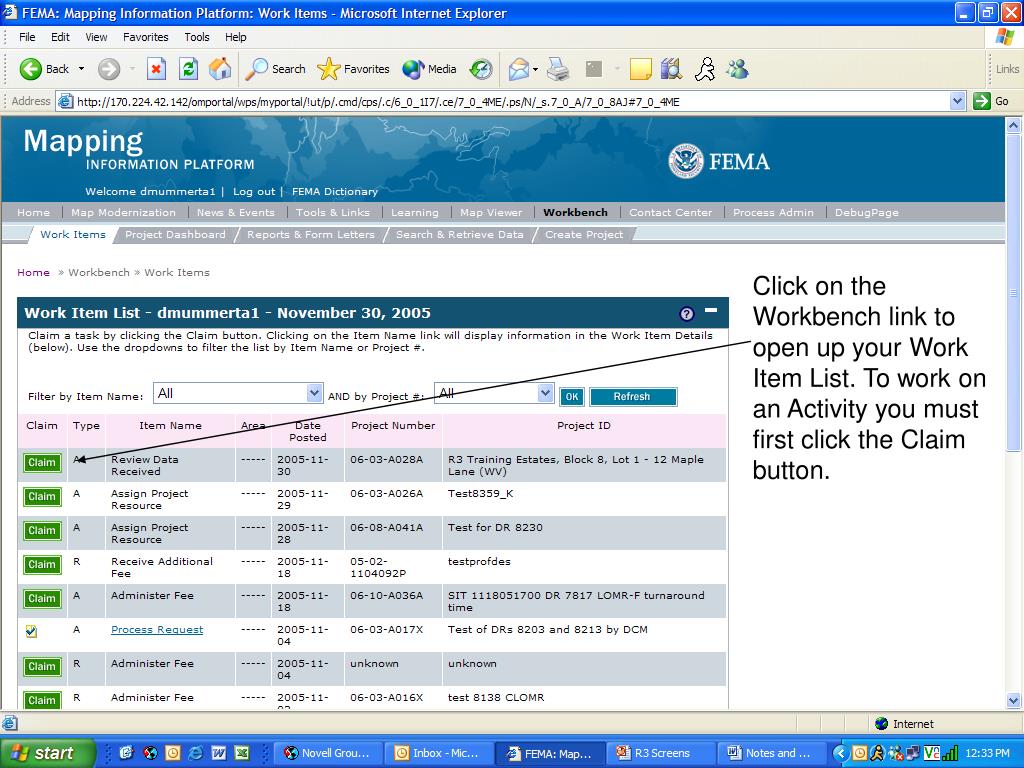Open Outlook icon in quick launch

(172, 753)
